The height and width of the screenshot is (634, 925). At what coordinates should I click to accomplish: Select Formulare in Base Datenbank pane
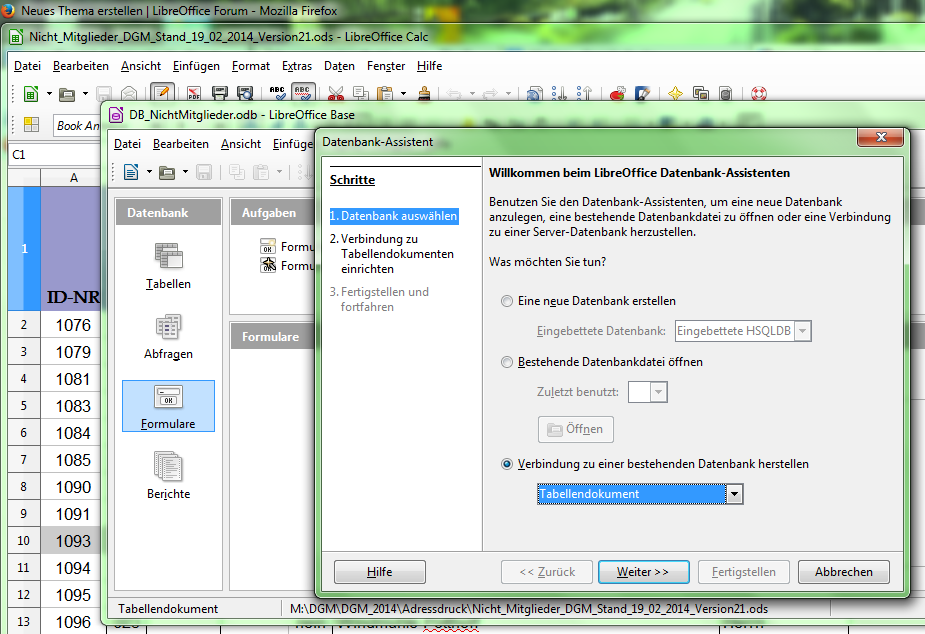point(168,406)
